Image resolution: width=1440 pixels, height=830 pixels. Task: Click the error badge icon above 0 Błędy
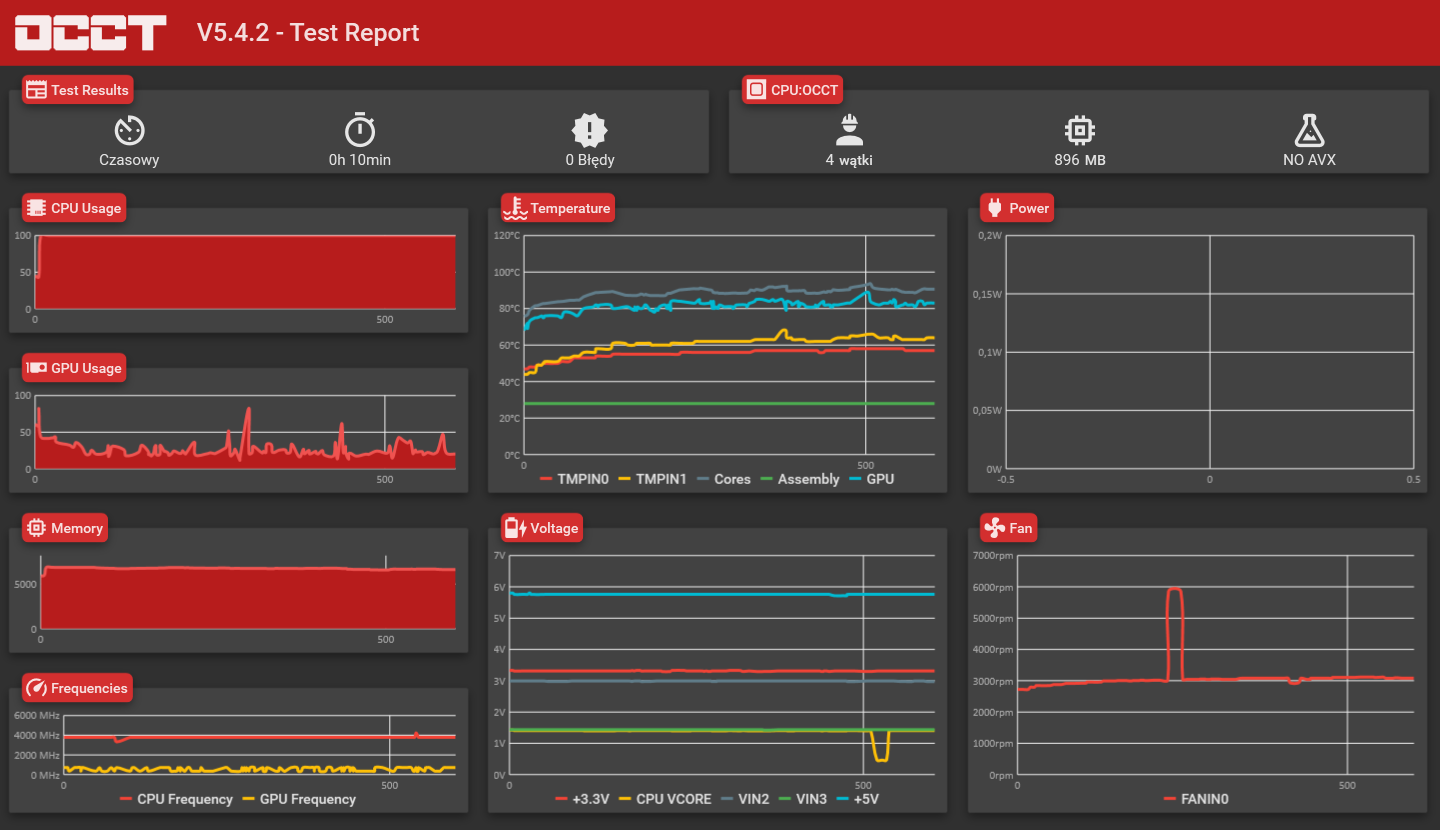click(590, 130)
